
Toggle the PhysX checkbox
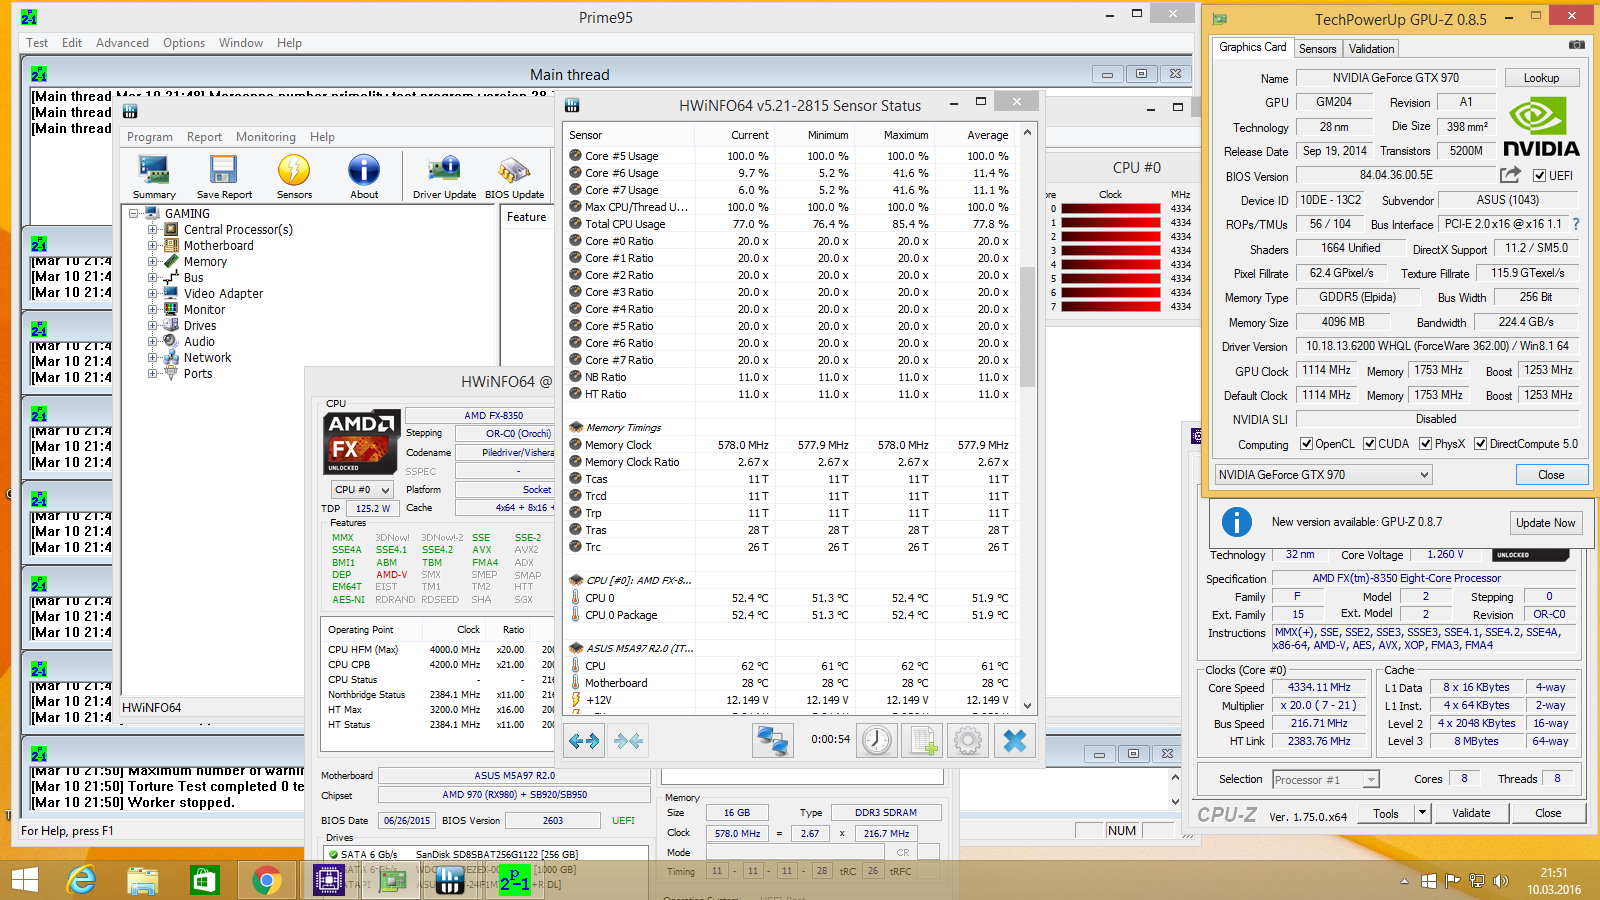click(1425, 444)
